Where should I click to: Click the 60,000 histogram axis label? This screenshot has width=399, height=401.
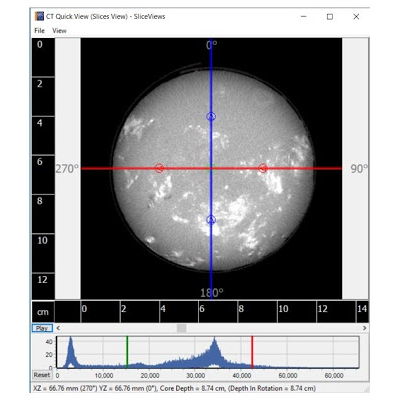(334, 376)
